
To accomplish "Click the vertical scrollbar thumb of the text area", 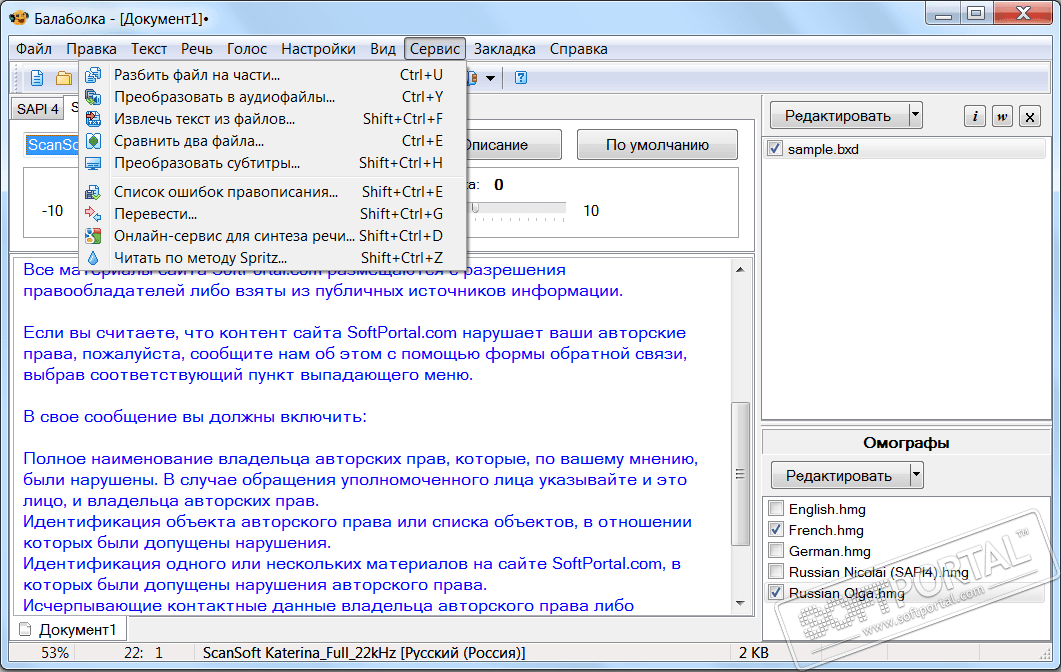I will [x=740, y=474].
